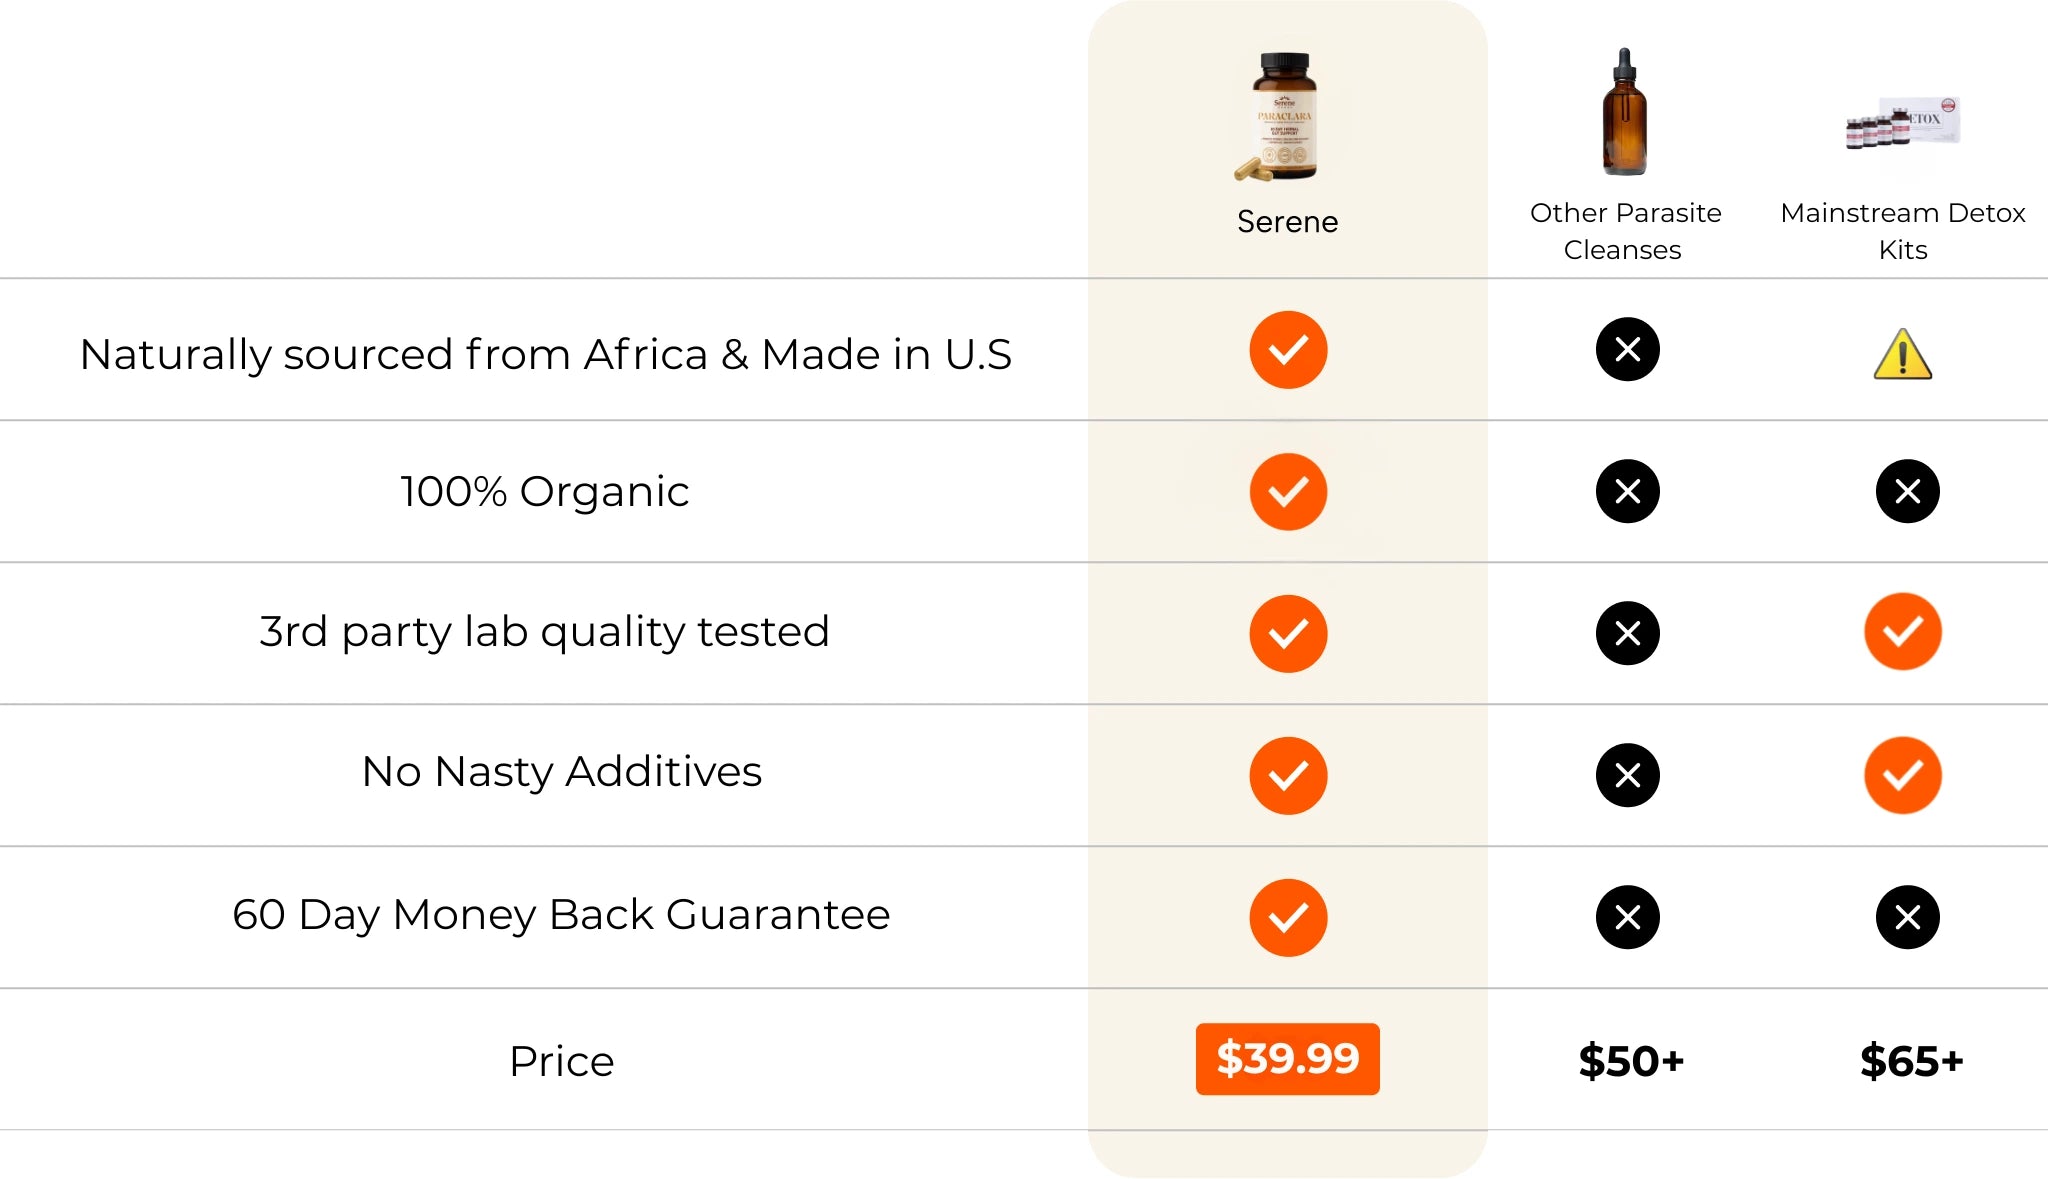Click the yellow warning triangle icon
The height and width of the screenshot is (1179, 2048).
click(1902, 355)
